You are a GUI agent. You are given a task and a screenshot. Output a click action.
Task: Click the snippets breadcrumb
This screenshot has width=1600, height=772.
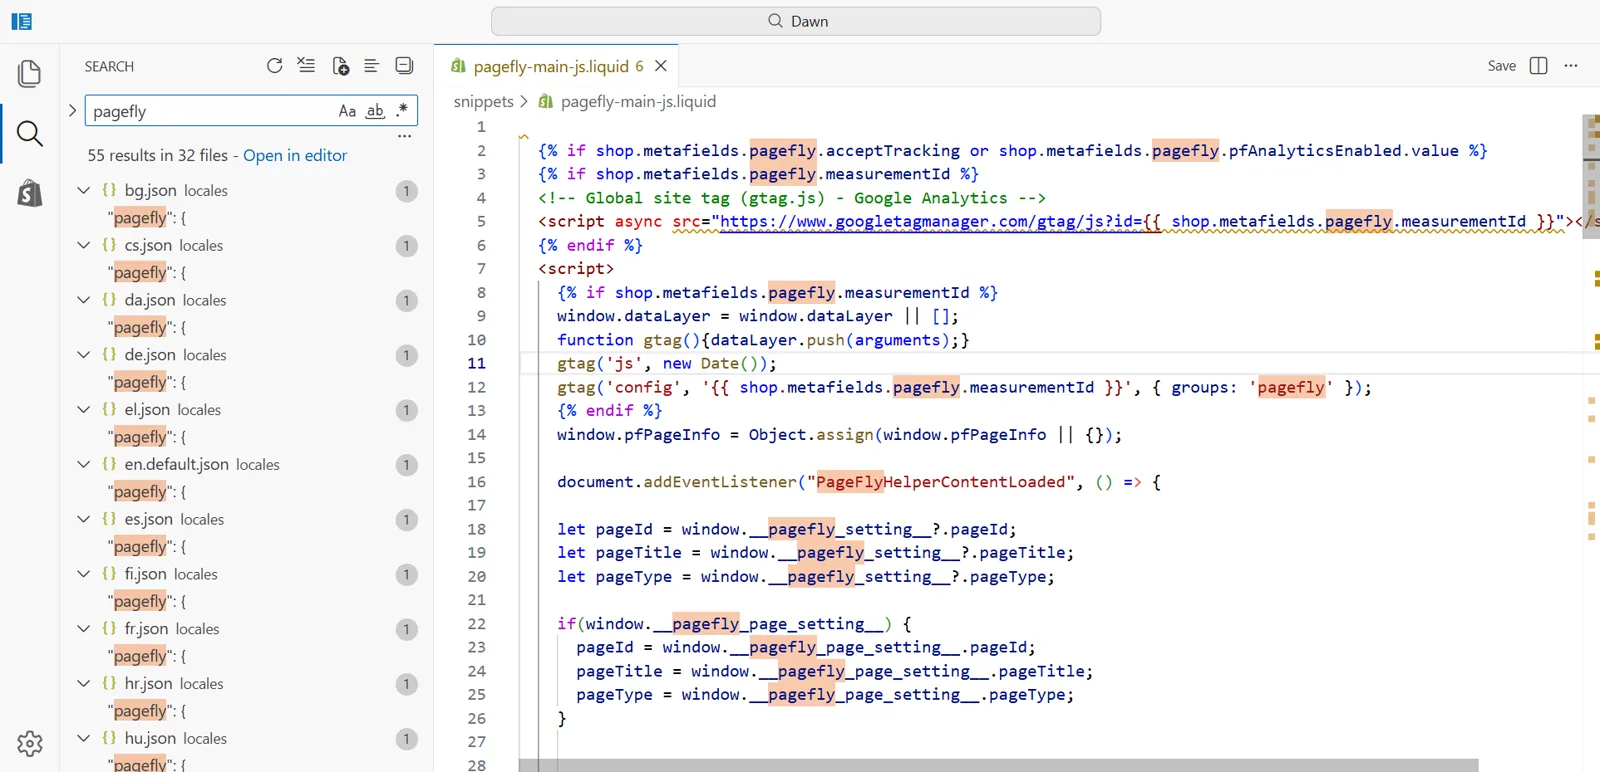click(x=483, y=101)
